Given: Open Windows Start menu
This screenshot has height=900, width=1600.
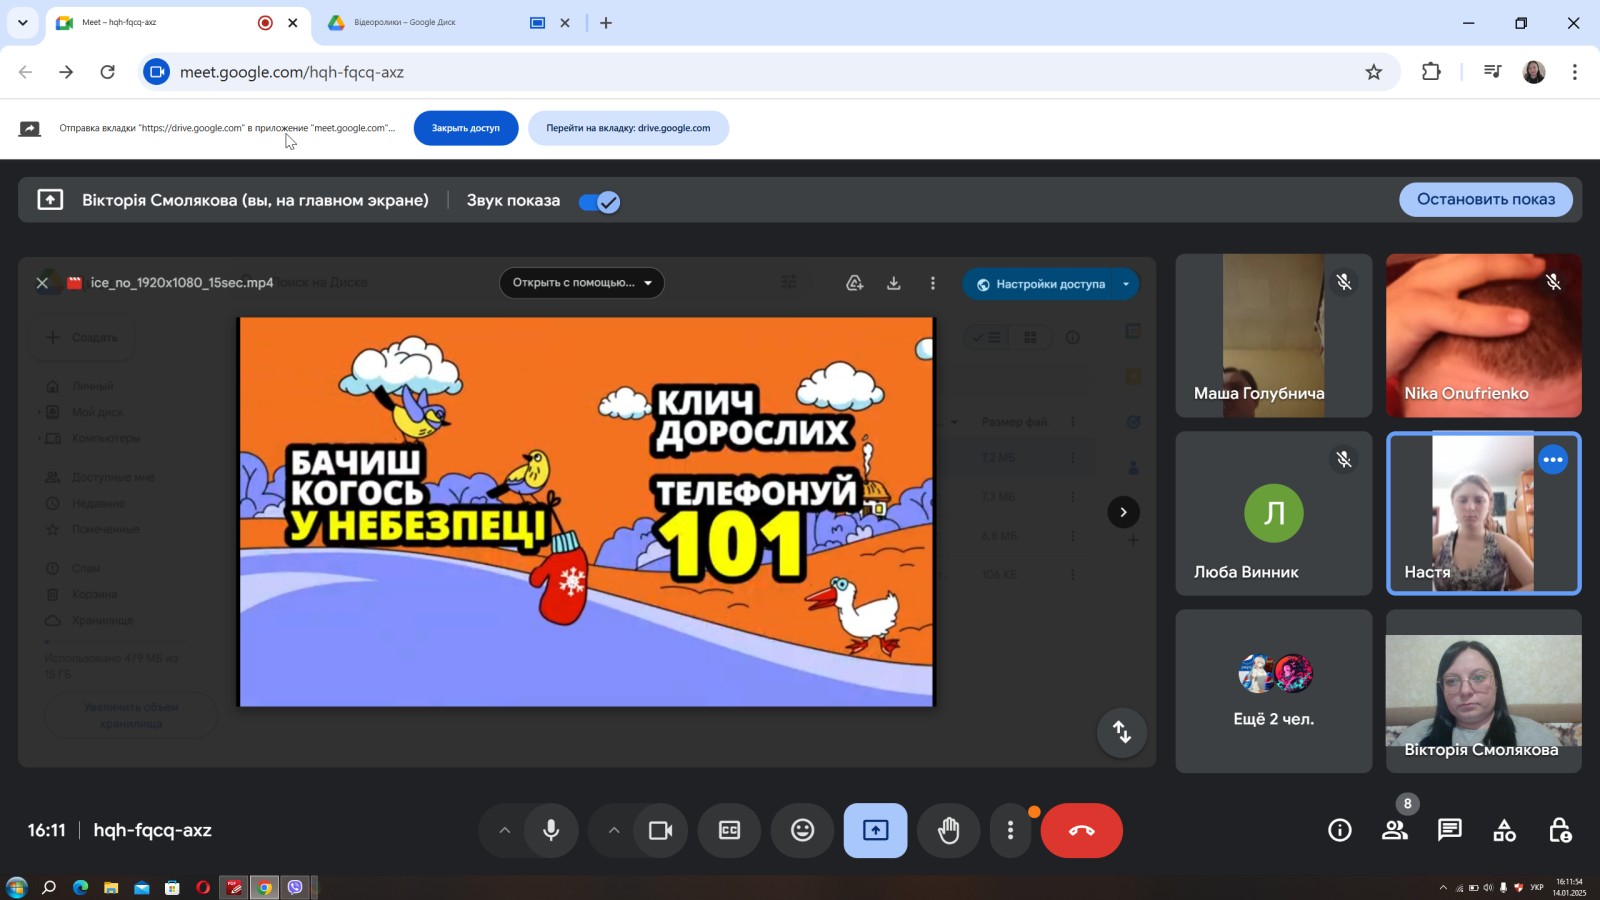Looking at the screenshot, I should point(16,887).
